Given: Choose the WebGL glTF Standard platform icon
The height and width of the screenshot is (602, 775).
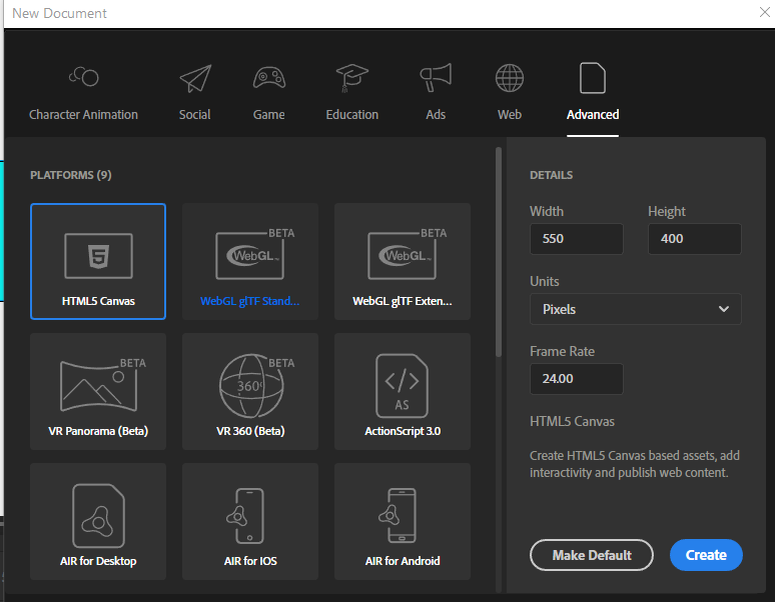Looking at the screenshot, I should point(255,254).
